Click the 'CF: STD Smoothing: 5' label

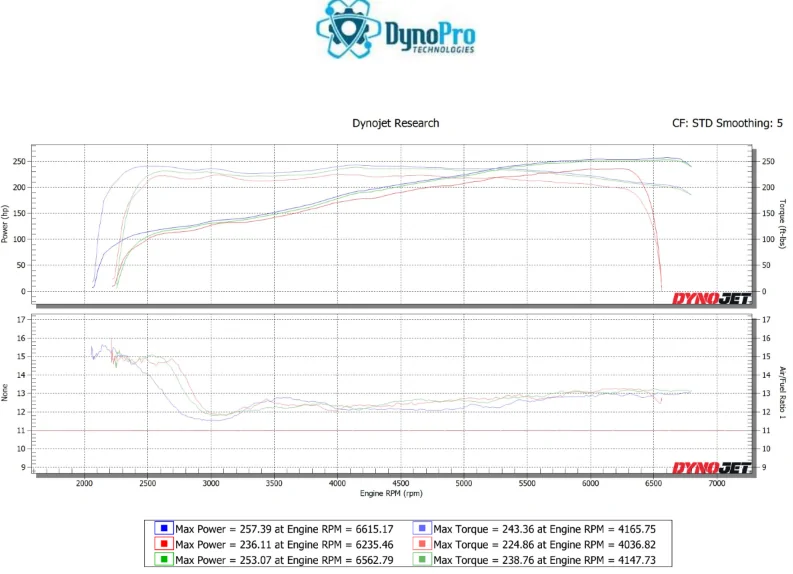(727, 123)
